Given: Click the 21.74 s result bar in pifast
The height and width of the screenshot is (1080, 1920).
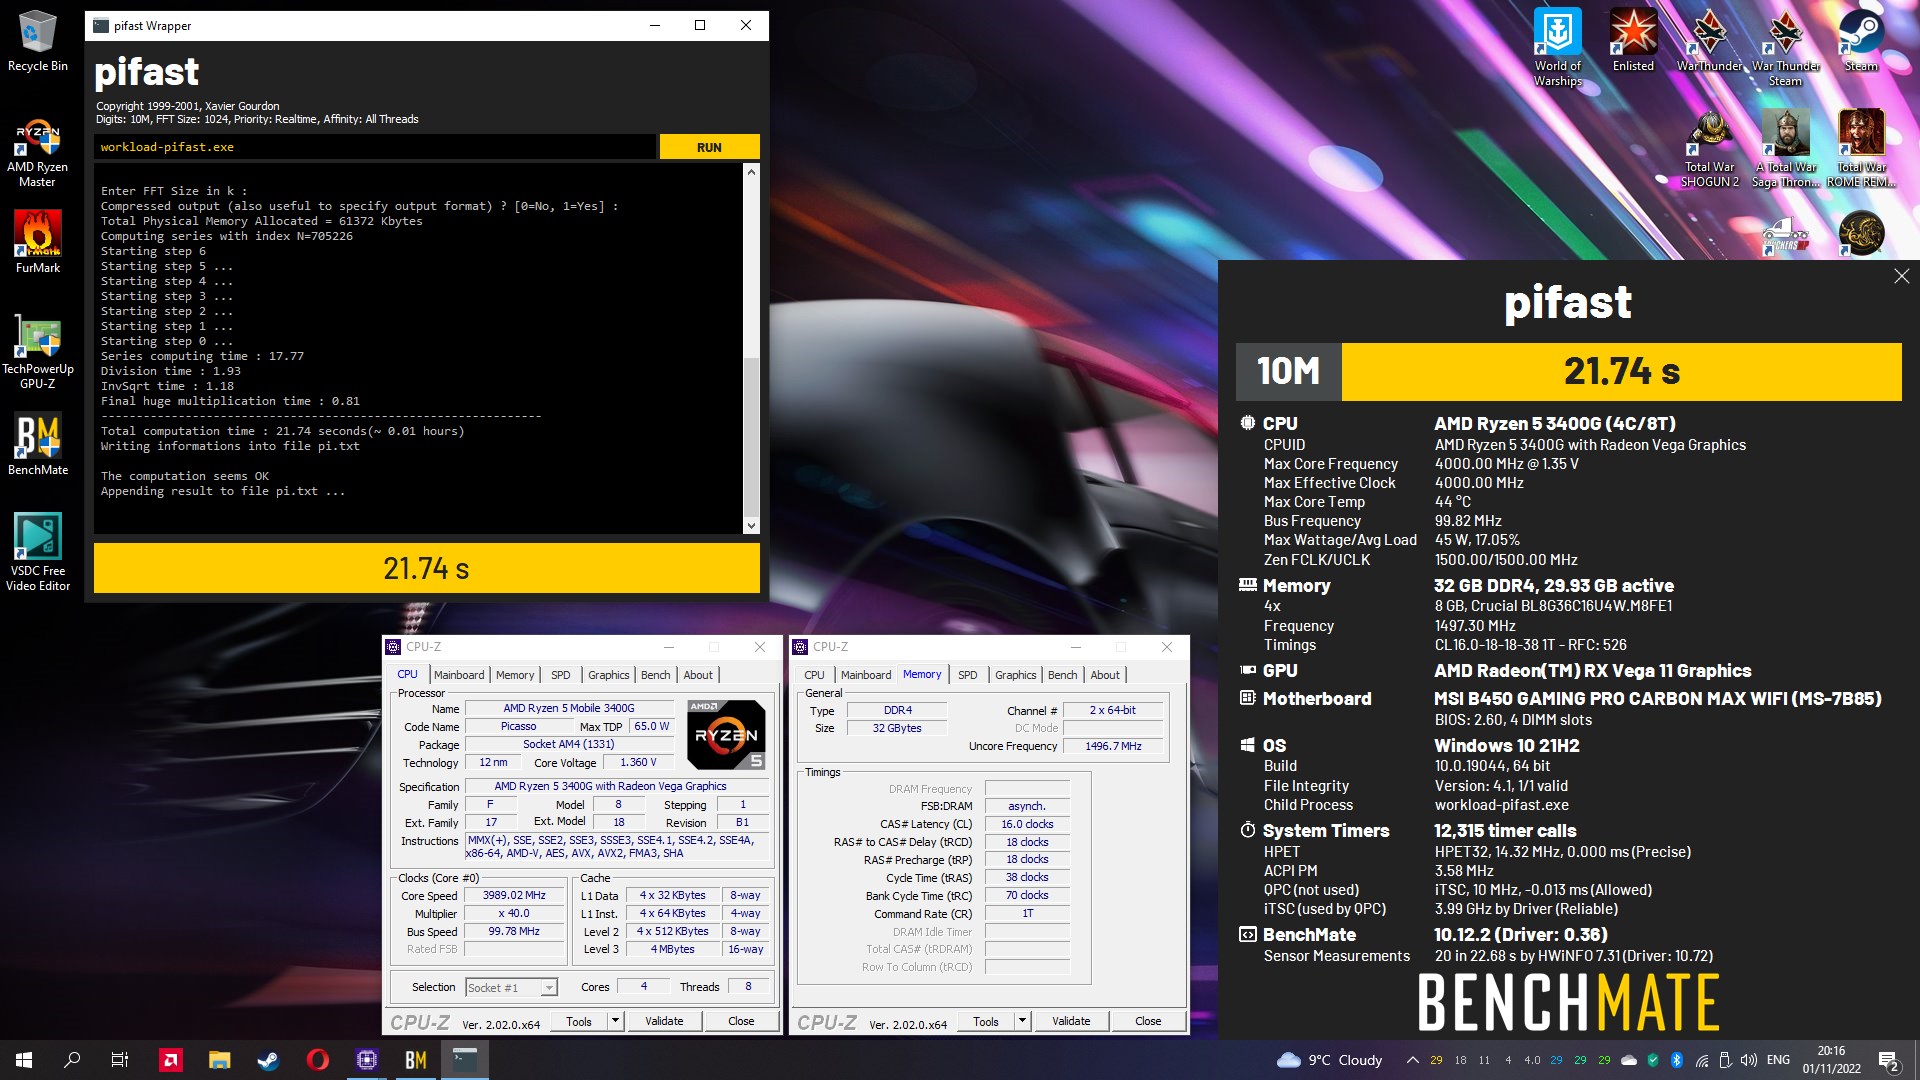Looking at the screenshot, I should [x=427, y=568].
